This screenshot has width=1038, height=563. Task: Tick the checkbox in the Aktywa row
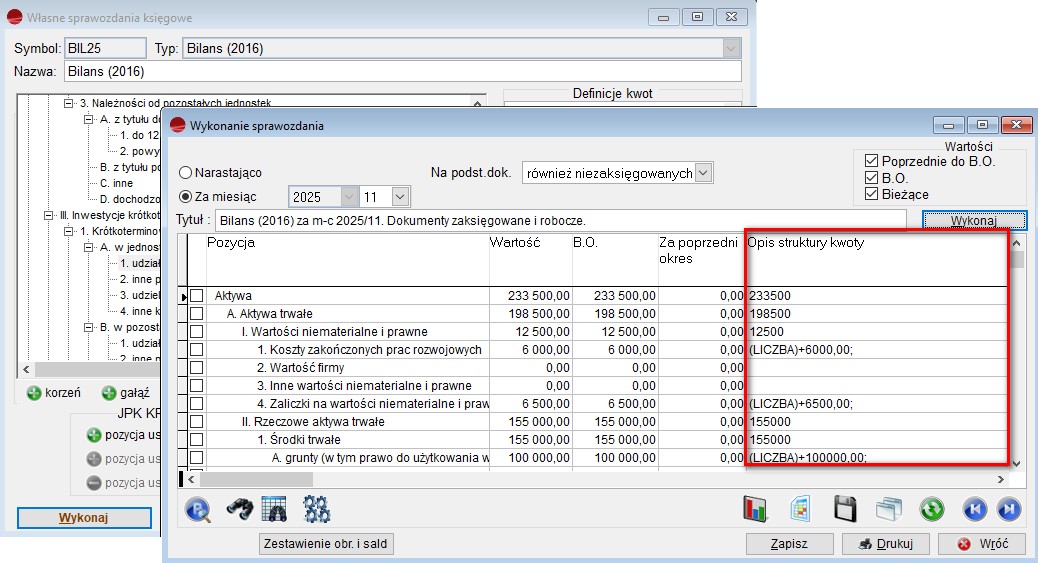click(197, 297)
